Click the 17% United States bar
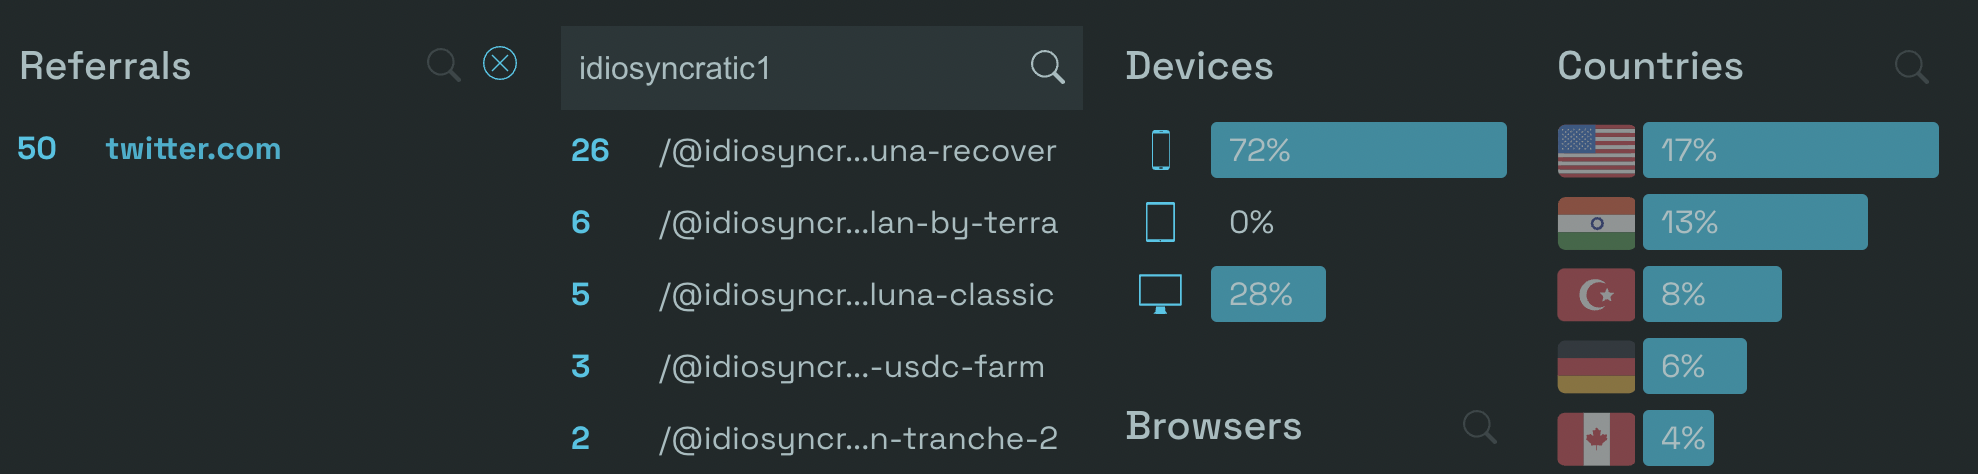Screen dimensions: 1978x474 click(x=1790, y=150)
